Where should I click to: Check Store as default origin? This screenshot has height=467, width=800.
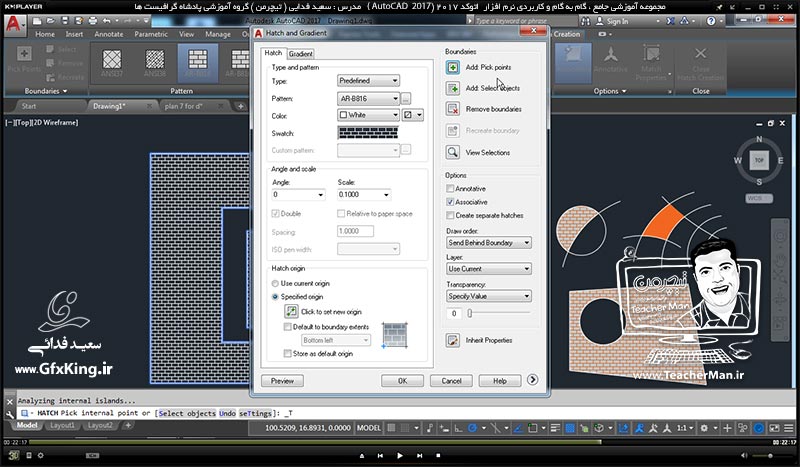pos(287,353)
